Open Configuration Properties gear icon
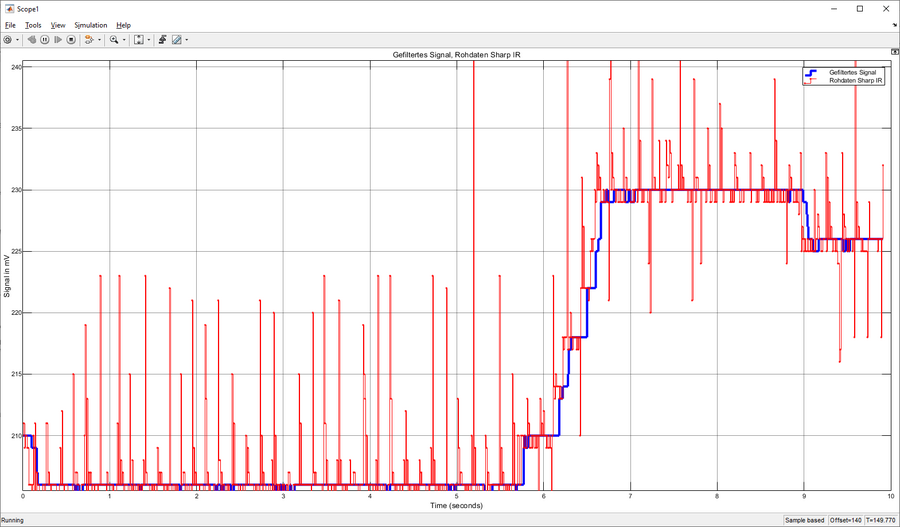 [8, 40]
